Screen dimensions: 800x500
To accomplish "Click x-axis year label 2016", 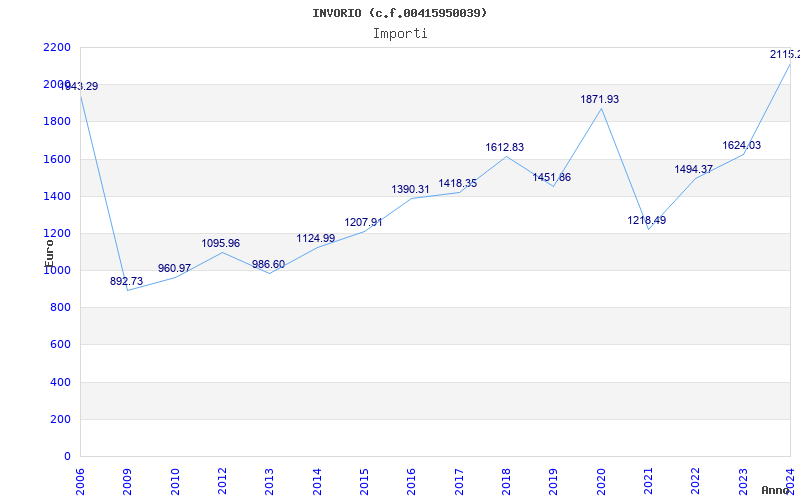I will [412, 482].
